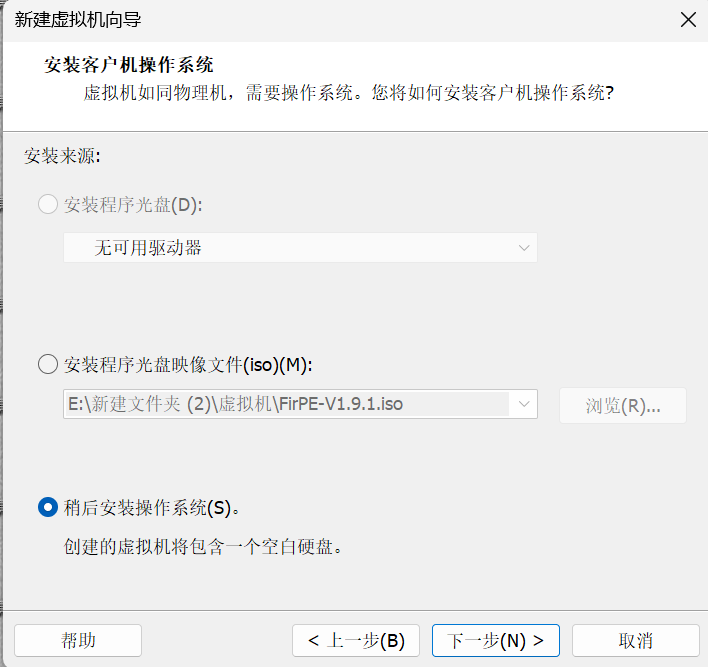
Task: Select the 稍后安装操作系统(S) radio circle
Action: [x=47, y=508]
